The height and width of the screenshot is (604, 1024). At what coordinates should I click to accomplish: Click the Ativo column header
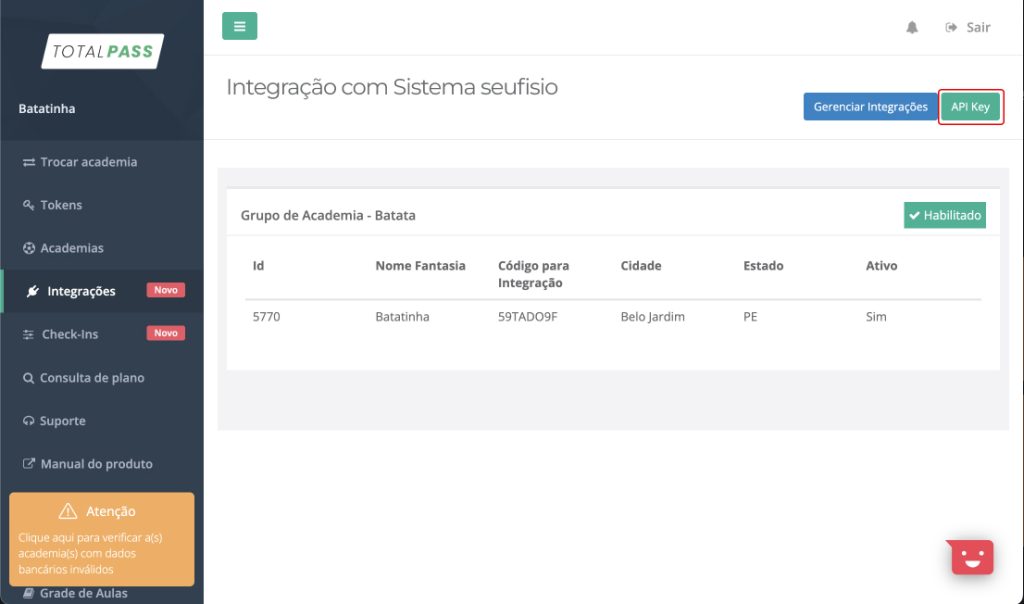tap(881, 266)
